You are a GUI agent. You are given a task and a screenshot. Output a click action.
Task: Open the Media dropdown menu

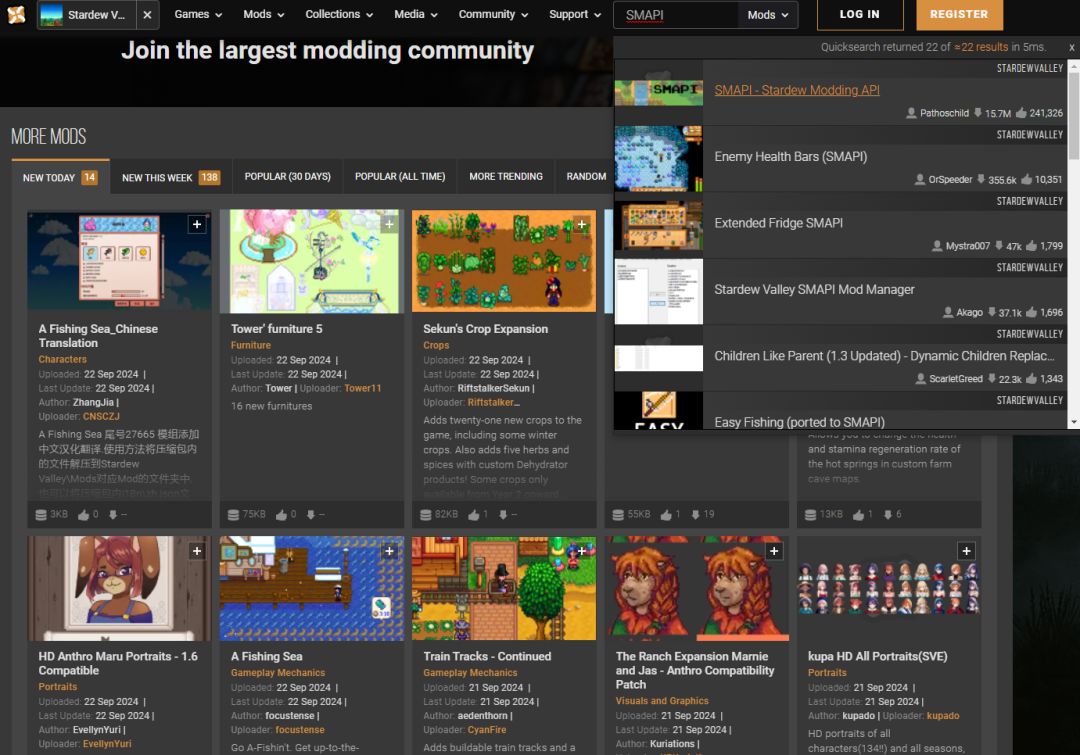pyautogui.click(x=415, y=14)
